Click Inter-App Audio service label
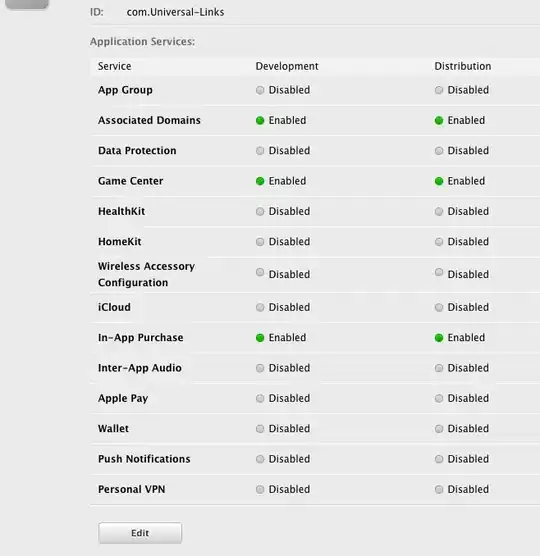The width and height of the screenshot is (540, 556). (140, 368)
